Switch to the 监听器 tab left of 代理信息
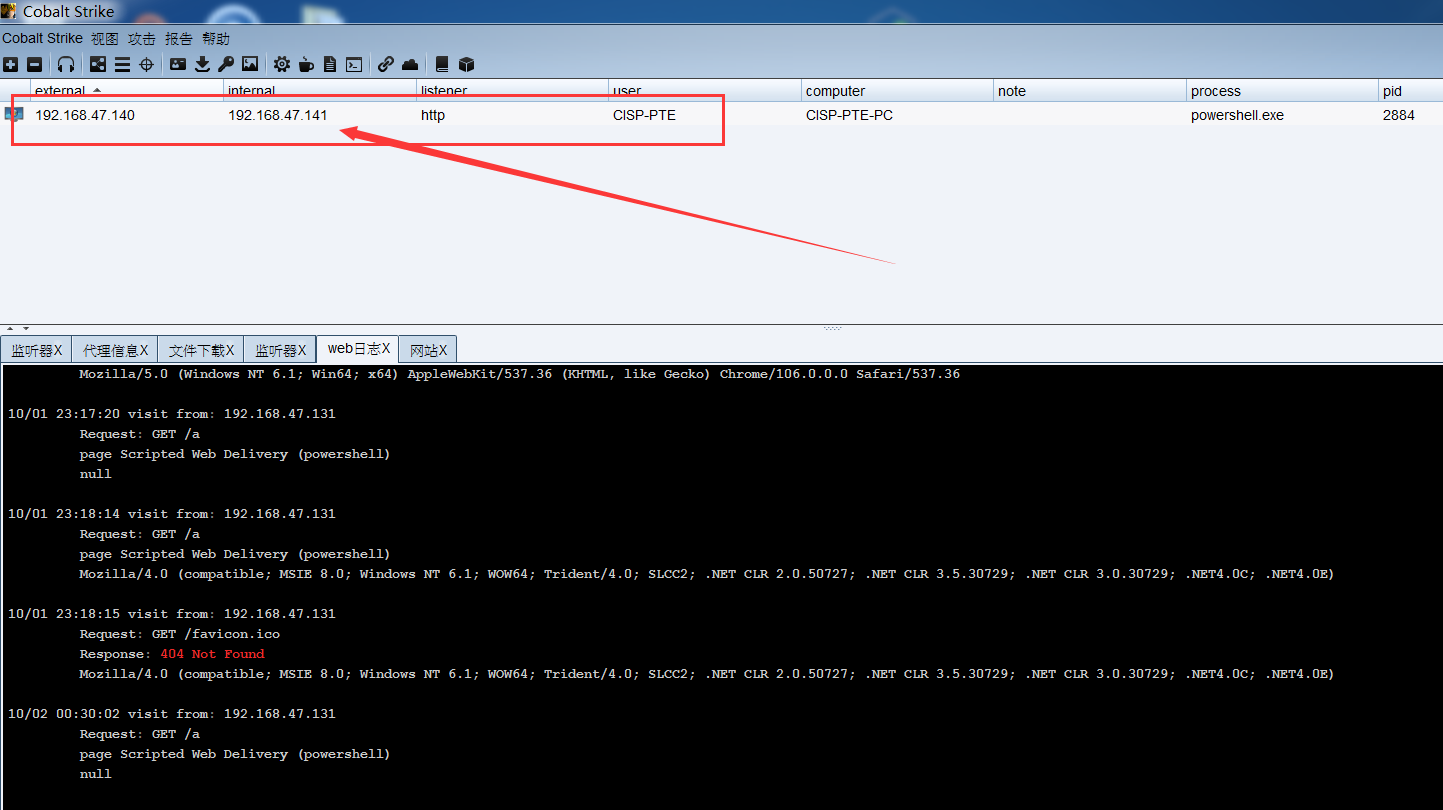1443x810 pixels. pyautogui.click(x=36, y=350)
